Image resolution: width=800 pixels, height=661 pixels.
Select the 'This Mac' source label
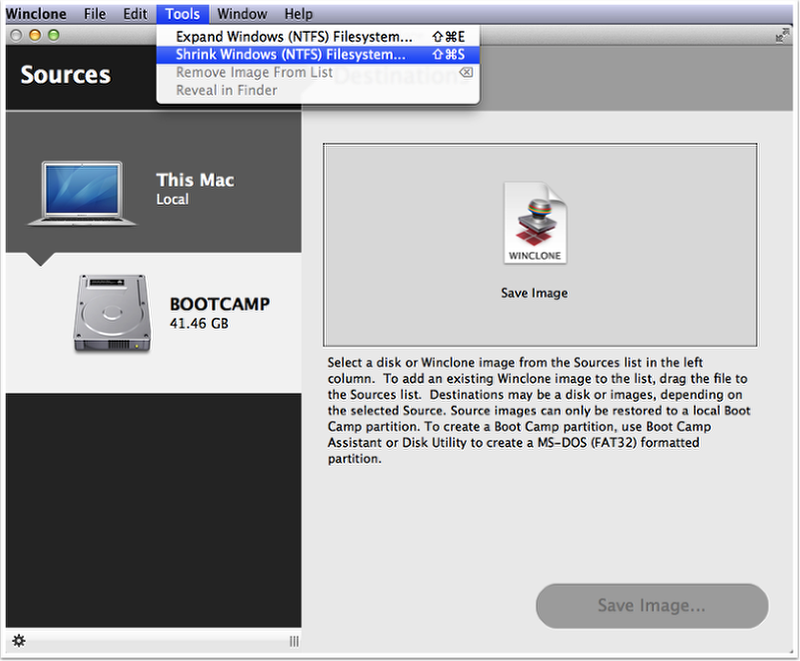click(x=195, y=180)
